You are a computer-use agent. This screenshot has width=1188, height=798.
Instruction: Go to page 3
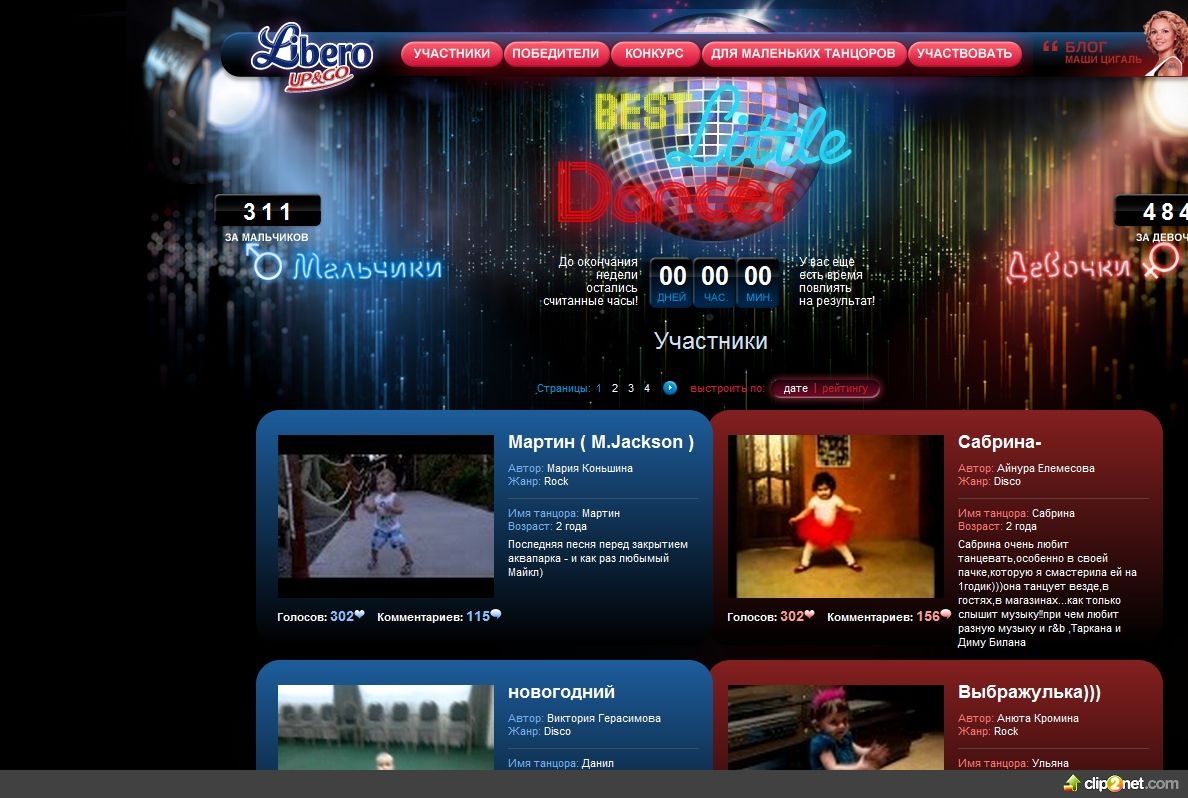coord(630,388)
